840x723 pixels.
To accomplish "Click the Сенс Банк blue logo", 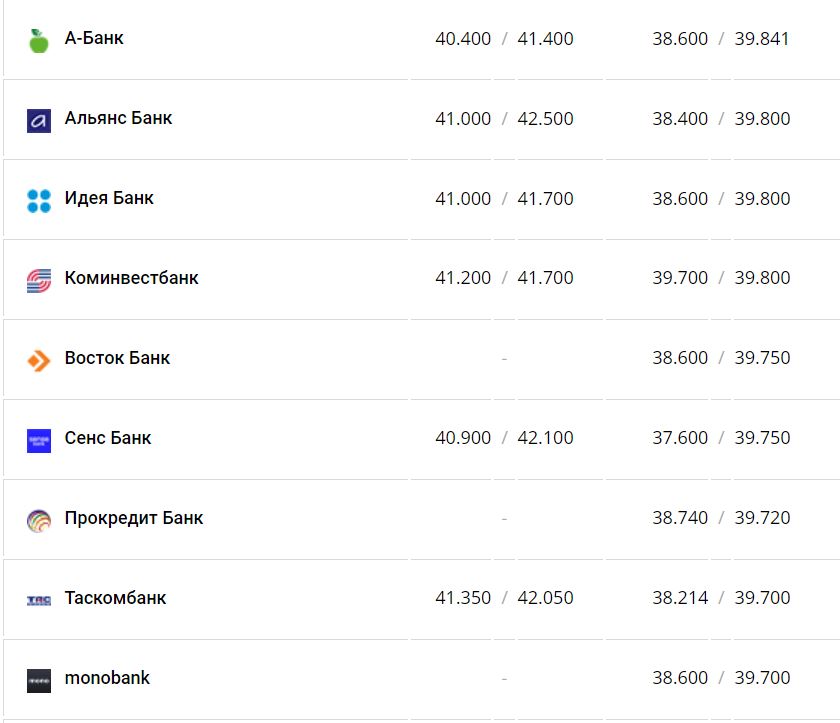I will click(39, 441).
